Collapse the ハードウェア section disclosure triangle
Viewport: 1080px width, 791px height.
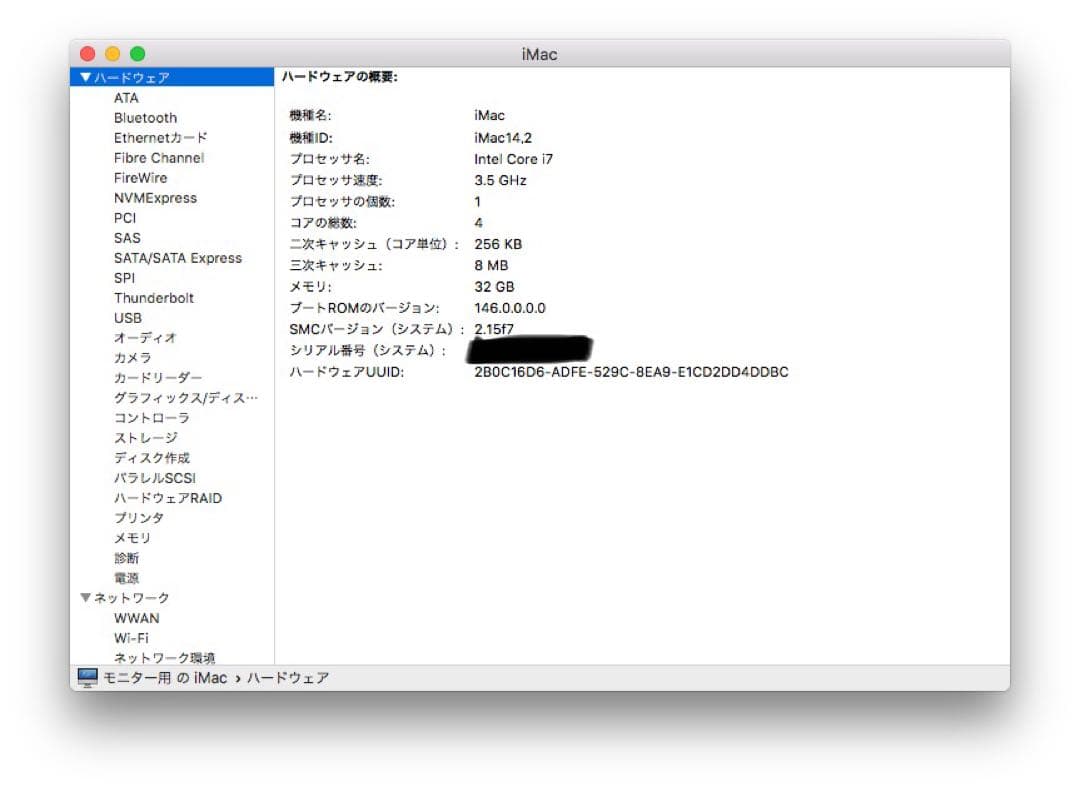coord(86,77)
